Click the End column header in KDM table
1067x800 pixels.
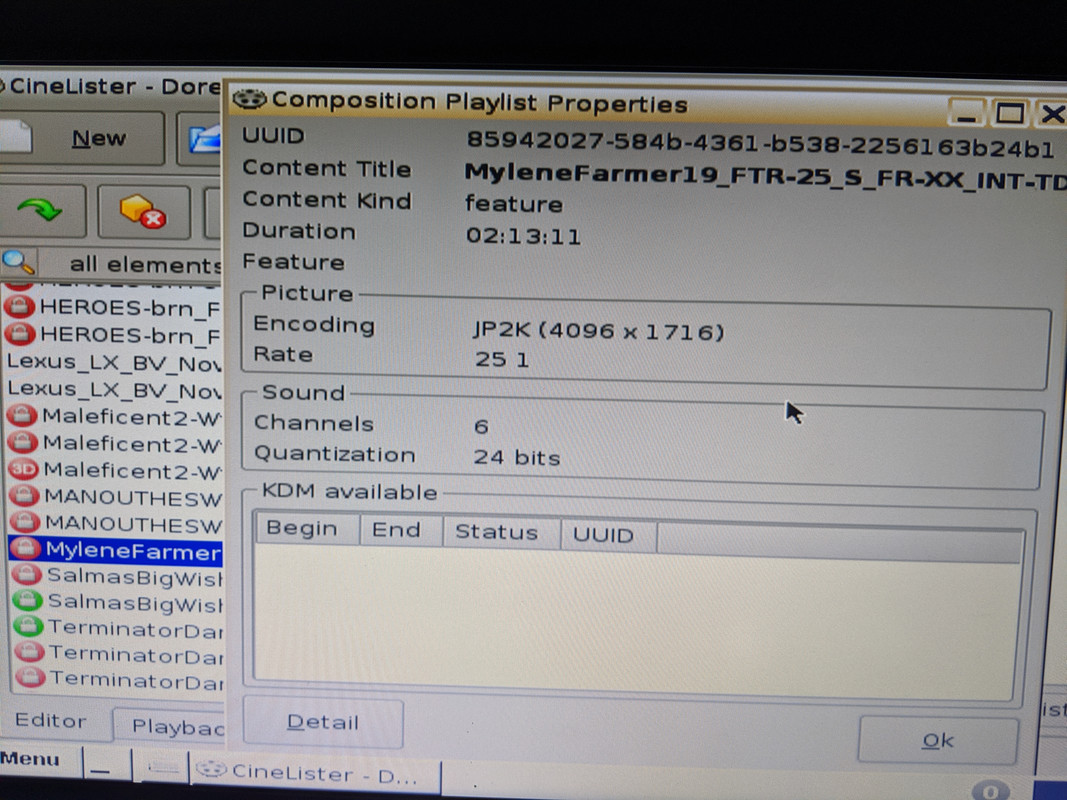[401, 530]
